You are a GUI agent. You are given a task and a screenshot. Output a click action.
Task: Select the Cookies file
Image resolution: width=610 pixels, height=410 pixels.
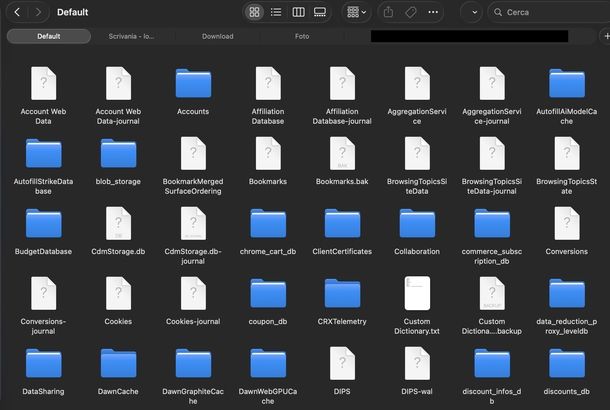pyautogui.click(x=118, y=300)
